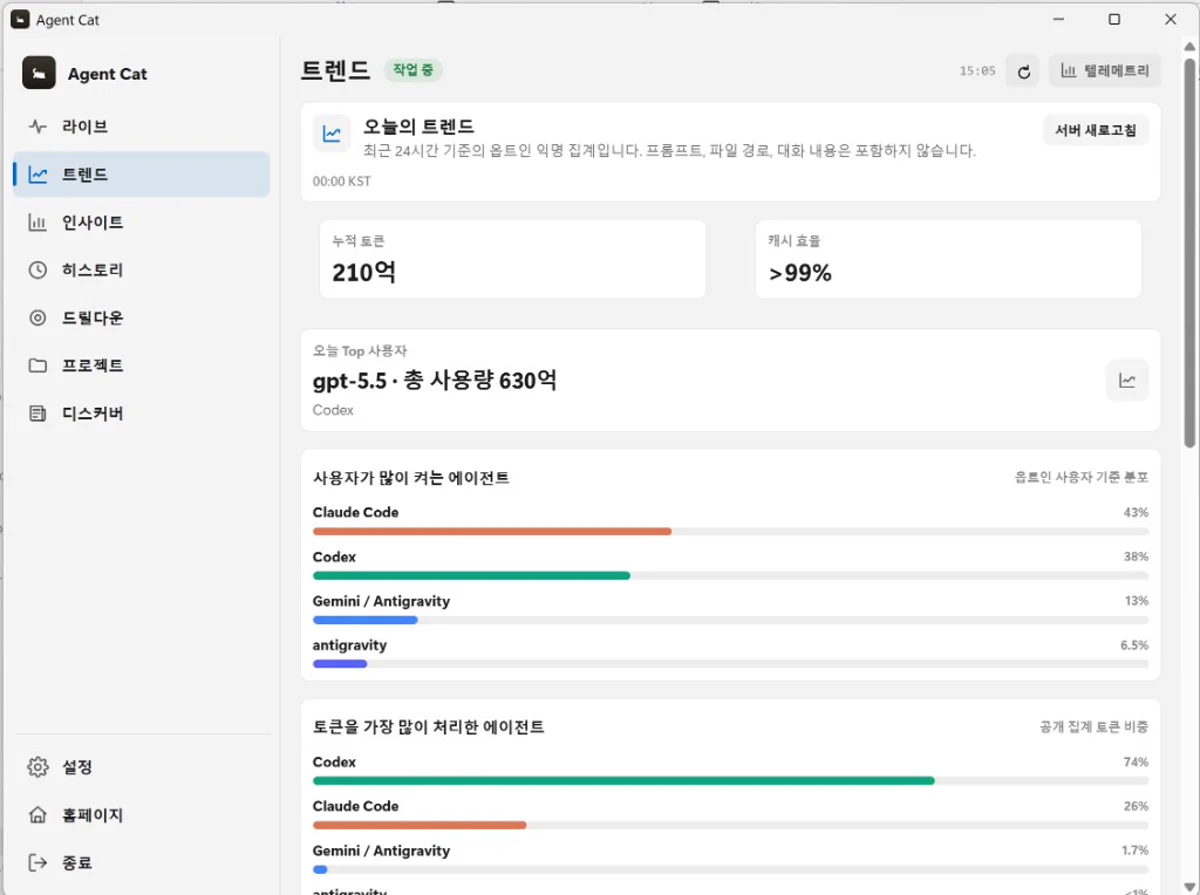Click the refresh icon next to 15:05
The height and width of the screenshot is (895, 1200).
(1023, 71)
